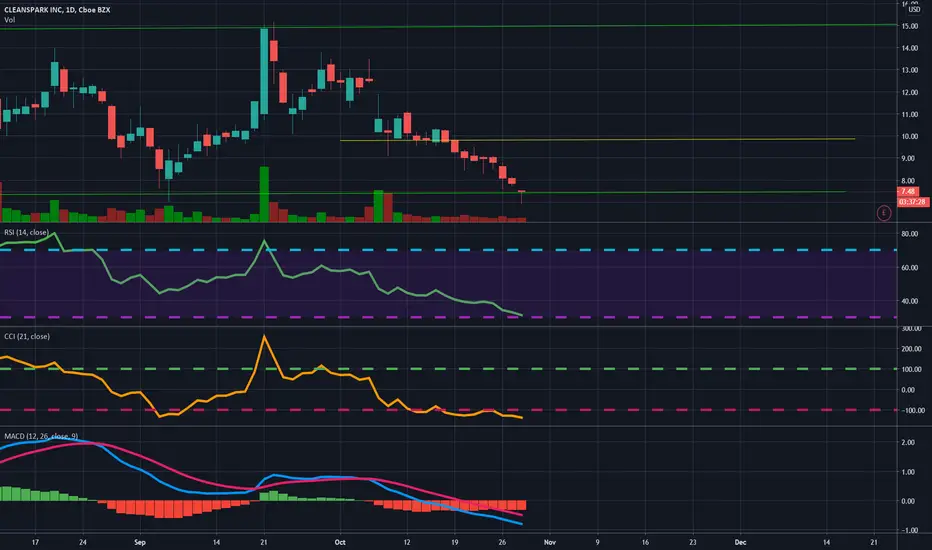Image resolution: width=932 pixels, height=550 pixels.
Task: Click the tallest green candlestick reaching 15.00
Action: (264, 71)
